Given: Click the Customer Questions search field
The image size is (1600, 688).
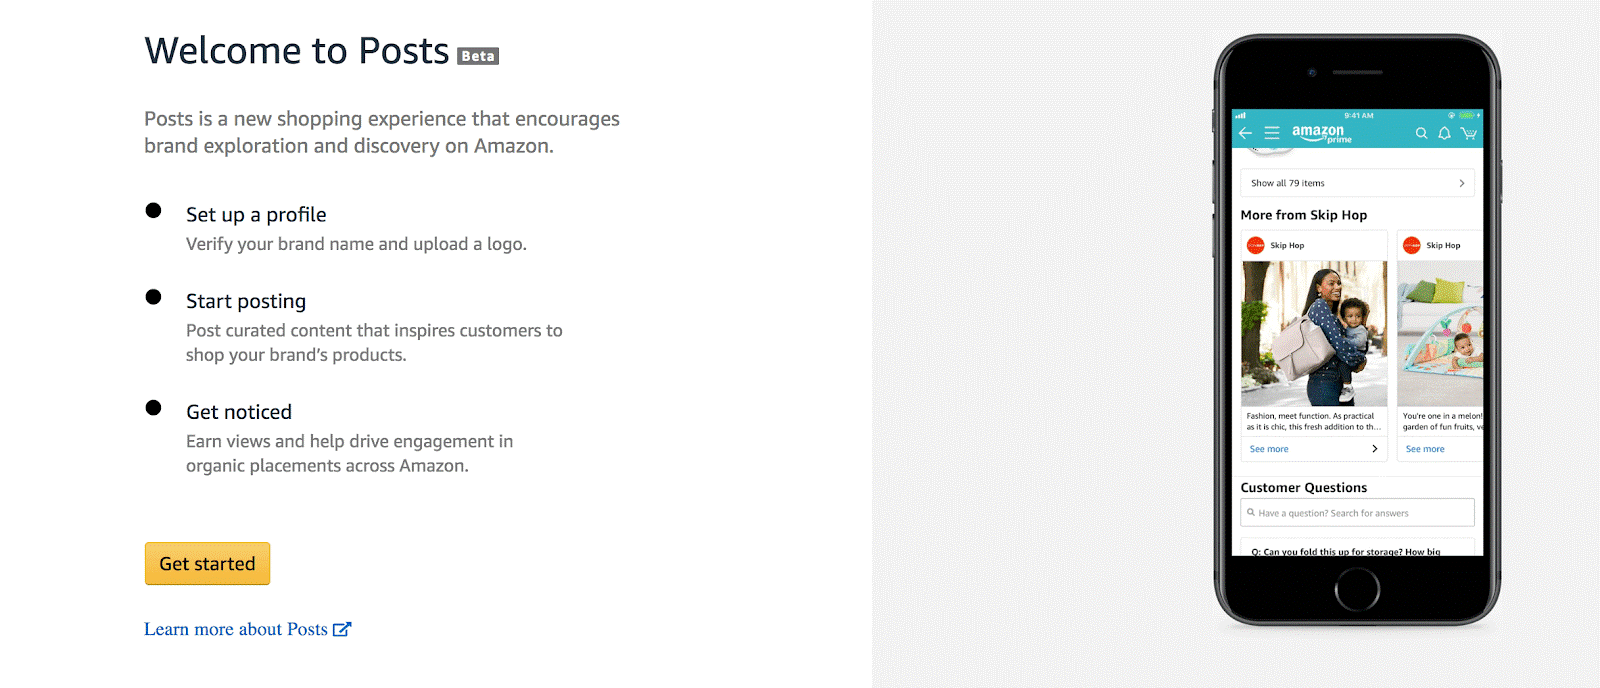Looking at the screenshot, I should (1357, 513).
